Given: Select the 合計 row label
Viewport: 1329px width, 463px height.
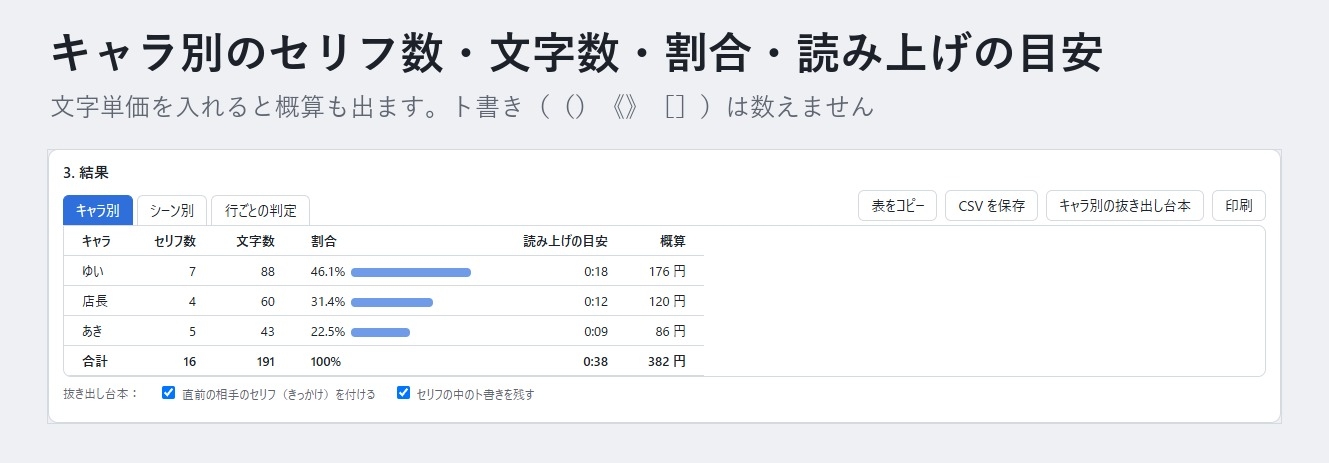Looking at the screenshot, I should 94,361.
